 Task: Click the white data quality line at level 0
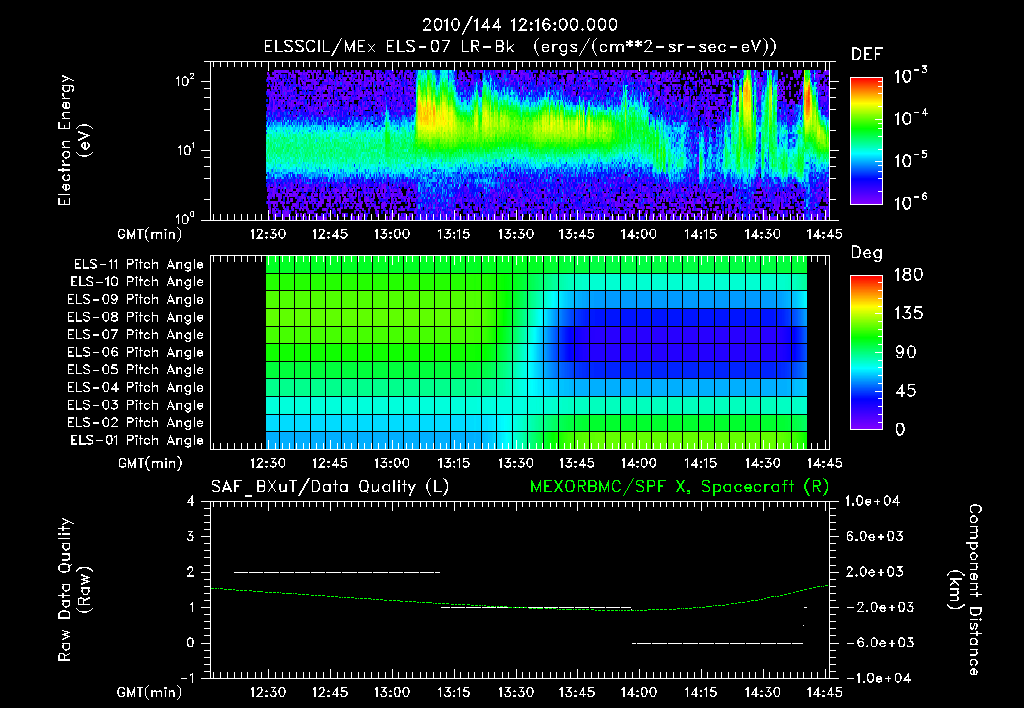(x=717, y=643)
